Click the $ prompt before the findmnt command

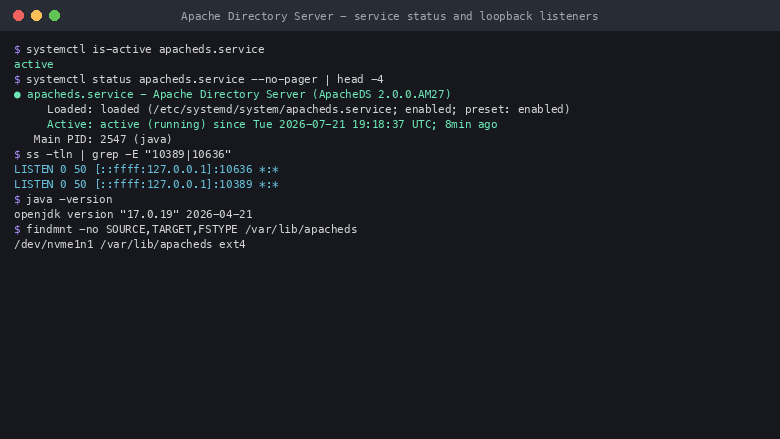point(17,229)
